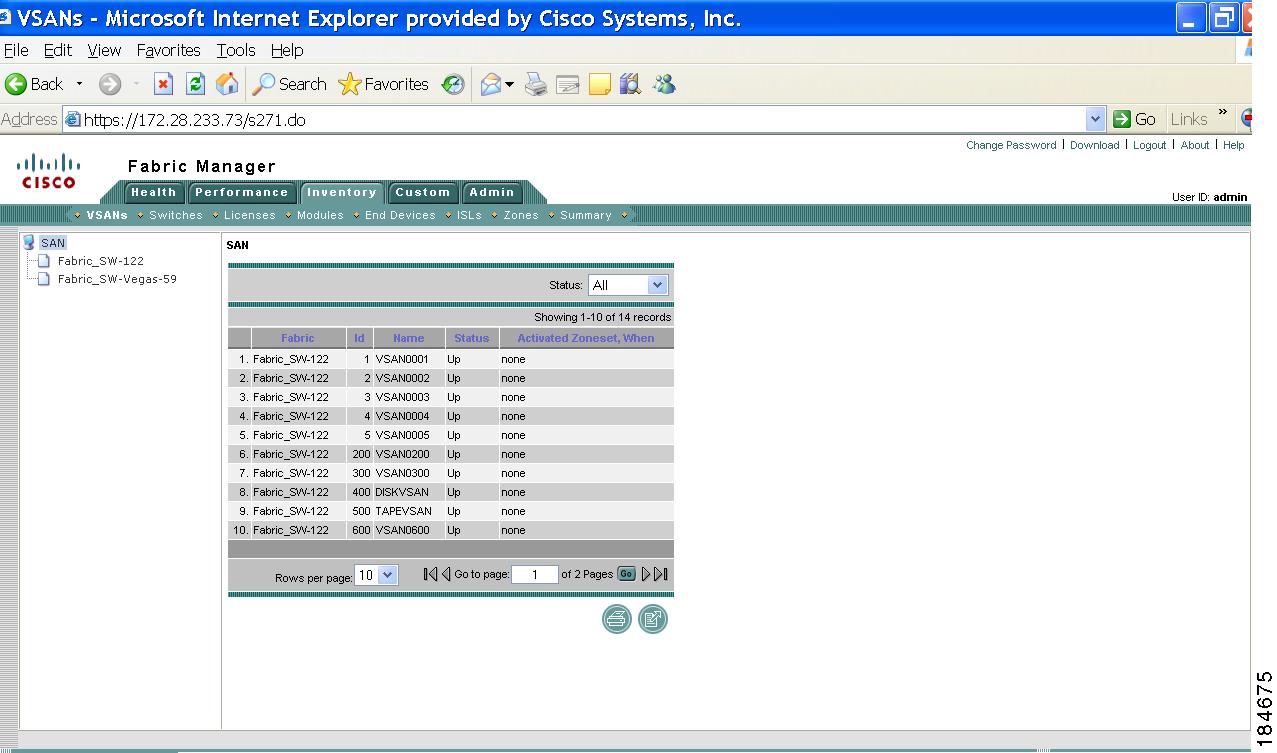Viewport: 1277px width, 753px height.
Task: Go to previous page arrow
Action: click(x=446, y=574)
